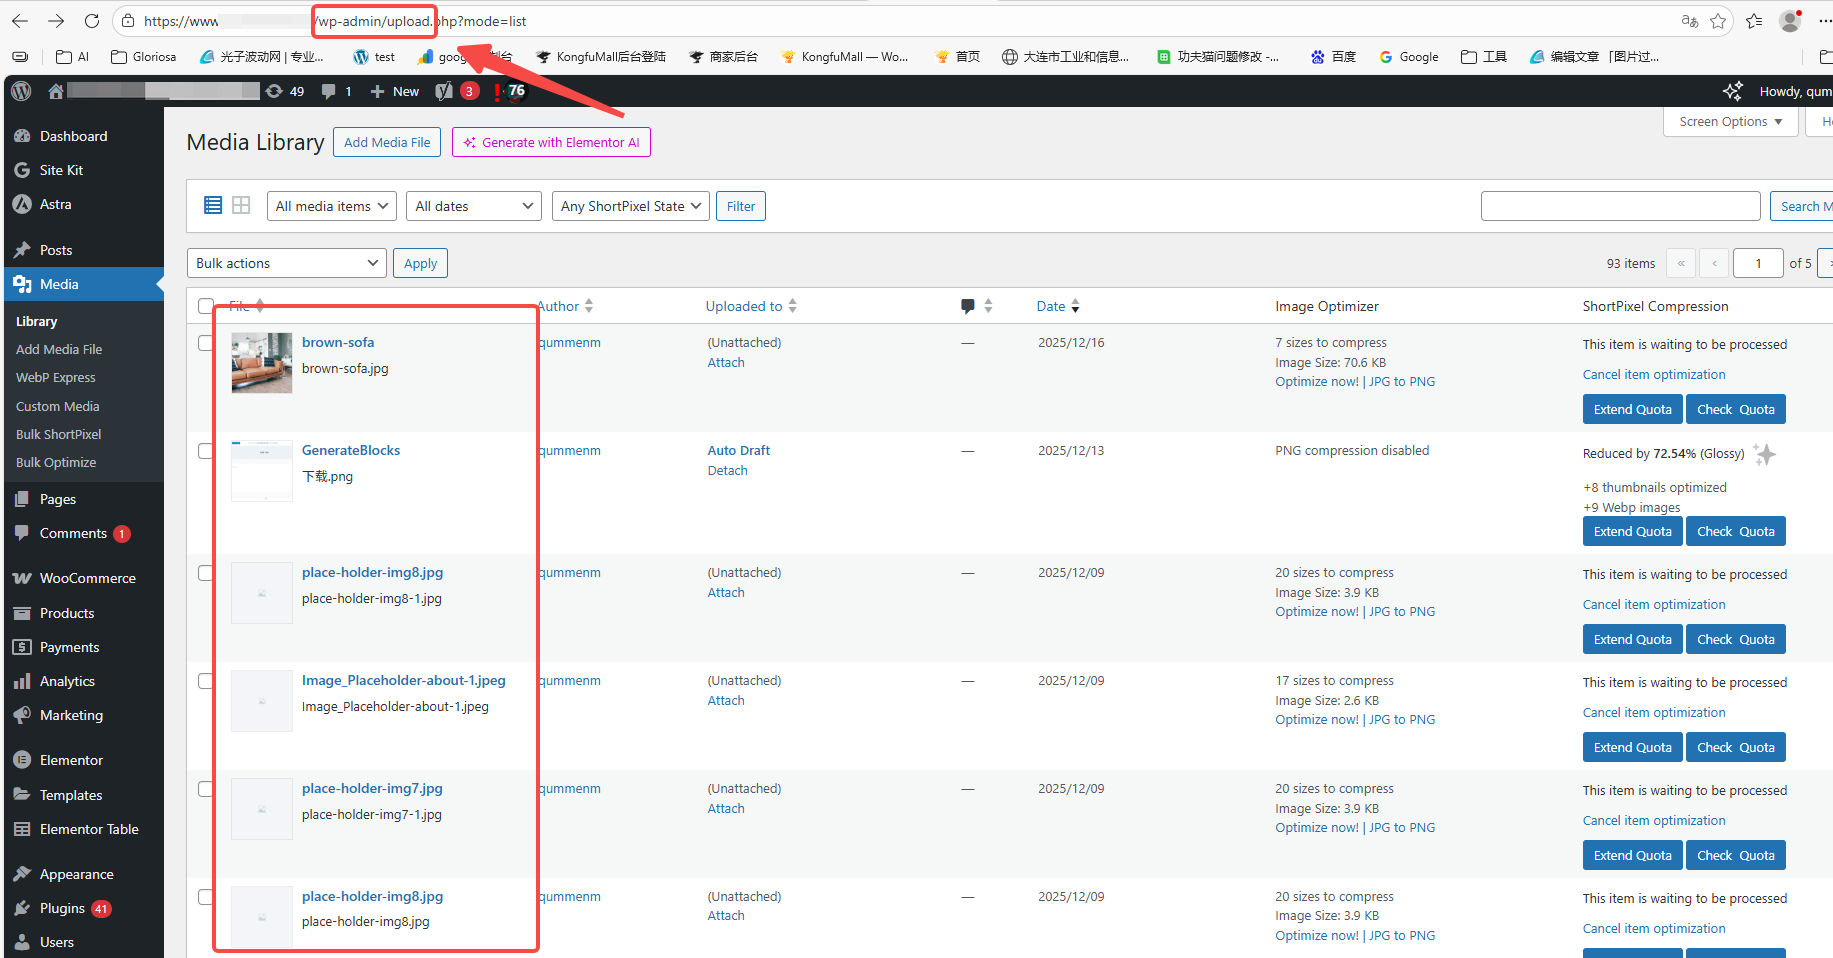1833x958 pixels.
Task: Tick the GenerateBlocks row checkbox
Action: click(206, 451)
